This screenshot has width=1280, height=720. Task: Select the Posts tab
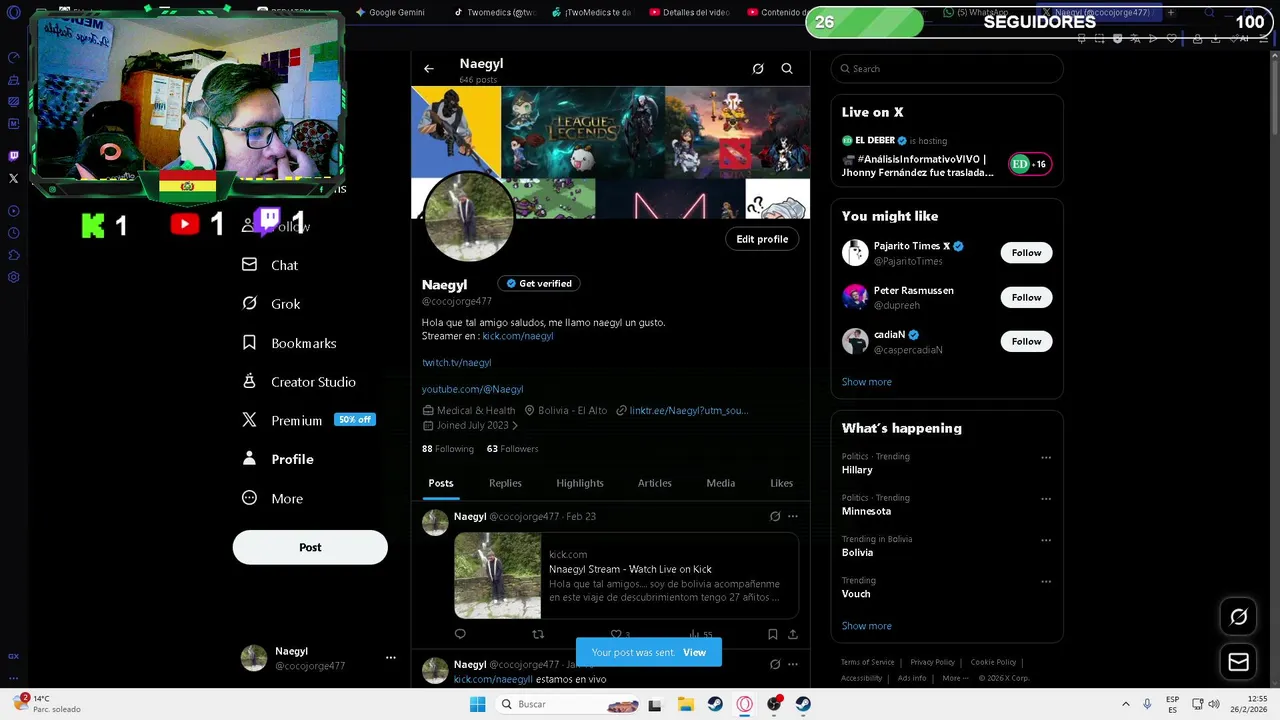coord(441,483)
